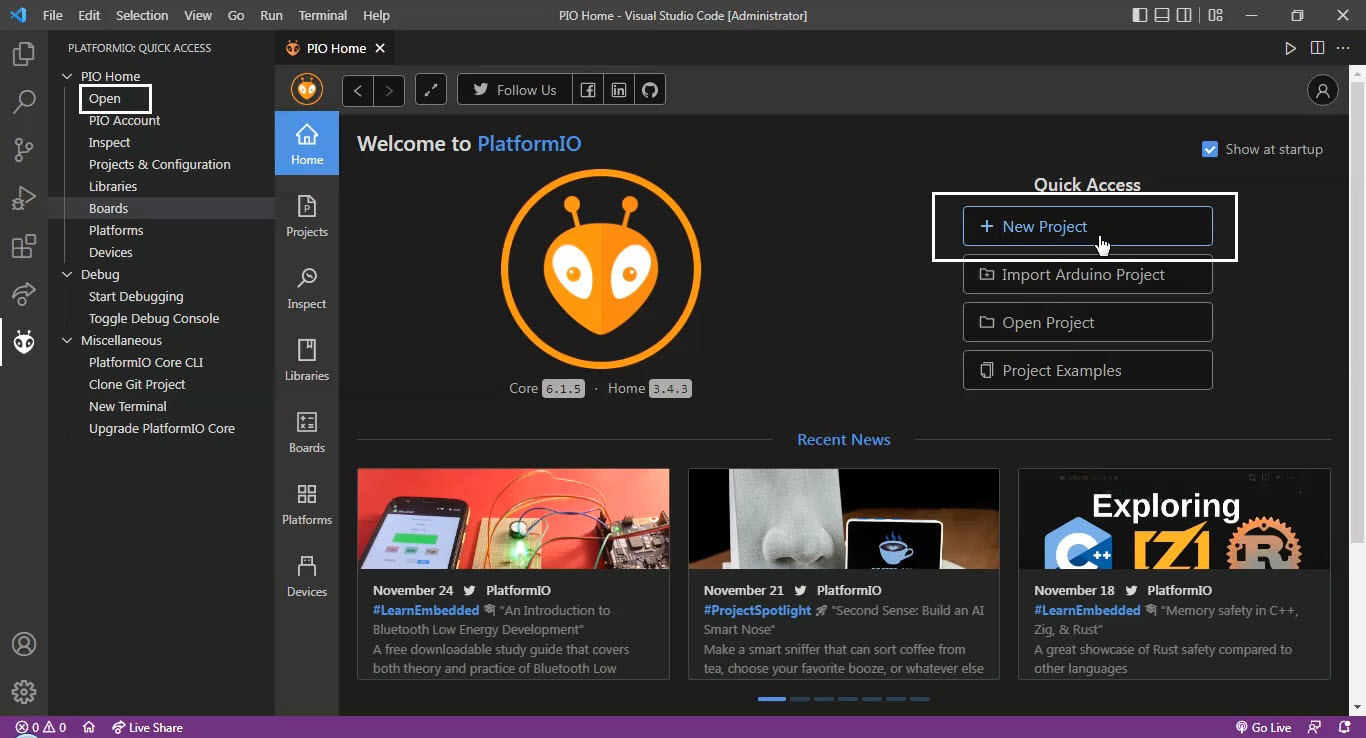The image size is (1366, 738).
Task: Open AI Smart Nose news thumbnail
Action: (844, 519)
